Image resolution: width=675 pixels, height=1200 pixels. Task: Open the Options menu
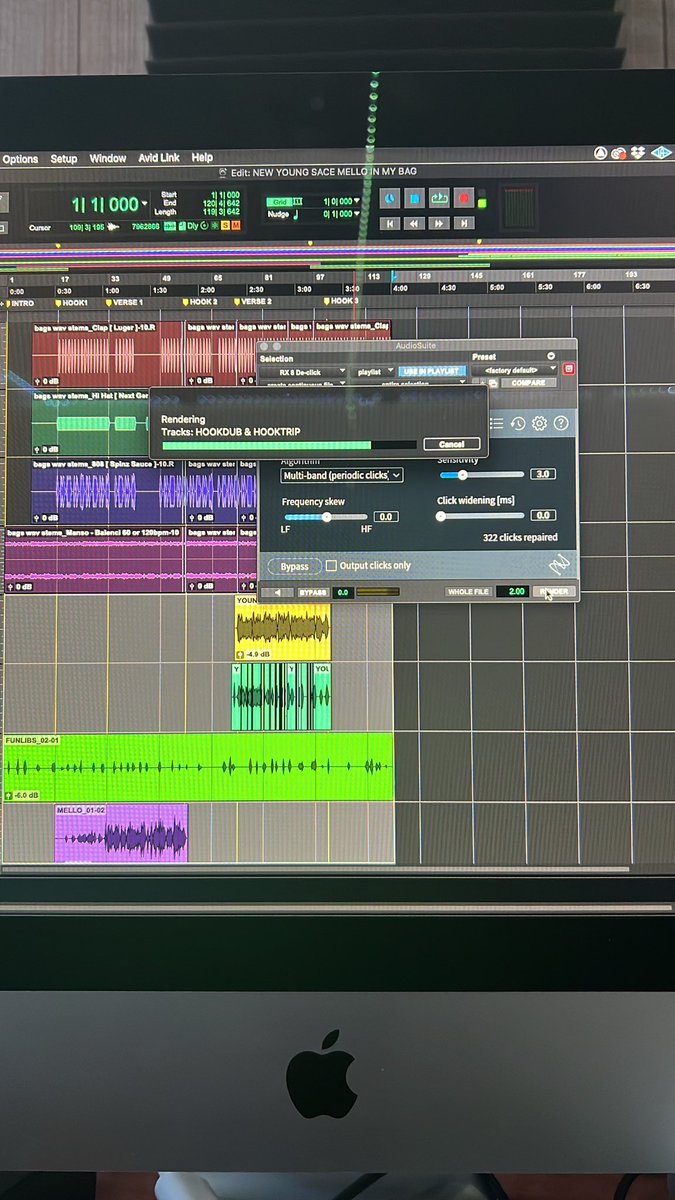[20, 158]
